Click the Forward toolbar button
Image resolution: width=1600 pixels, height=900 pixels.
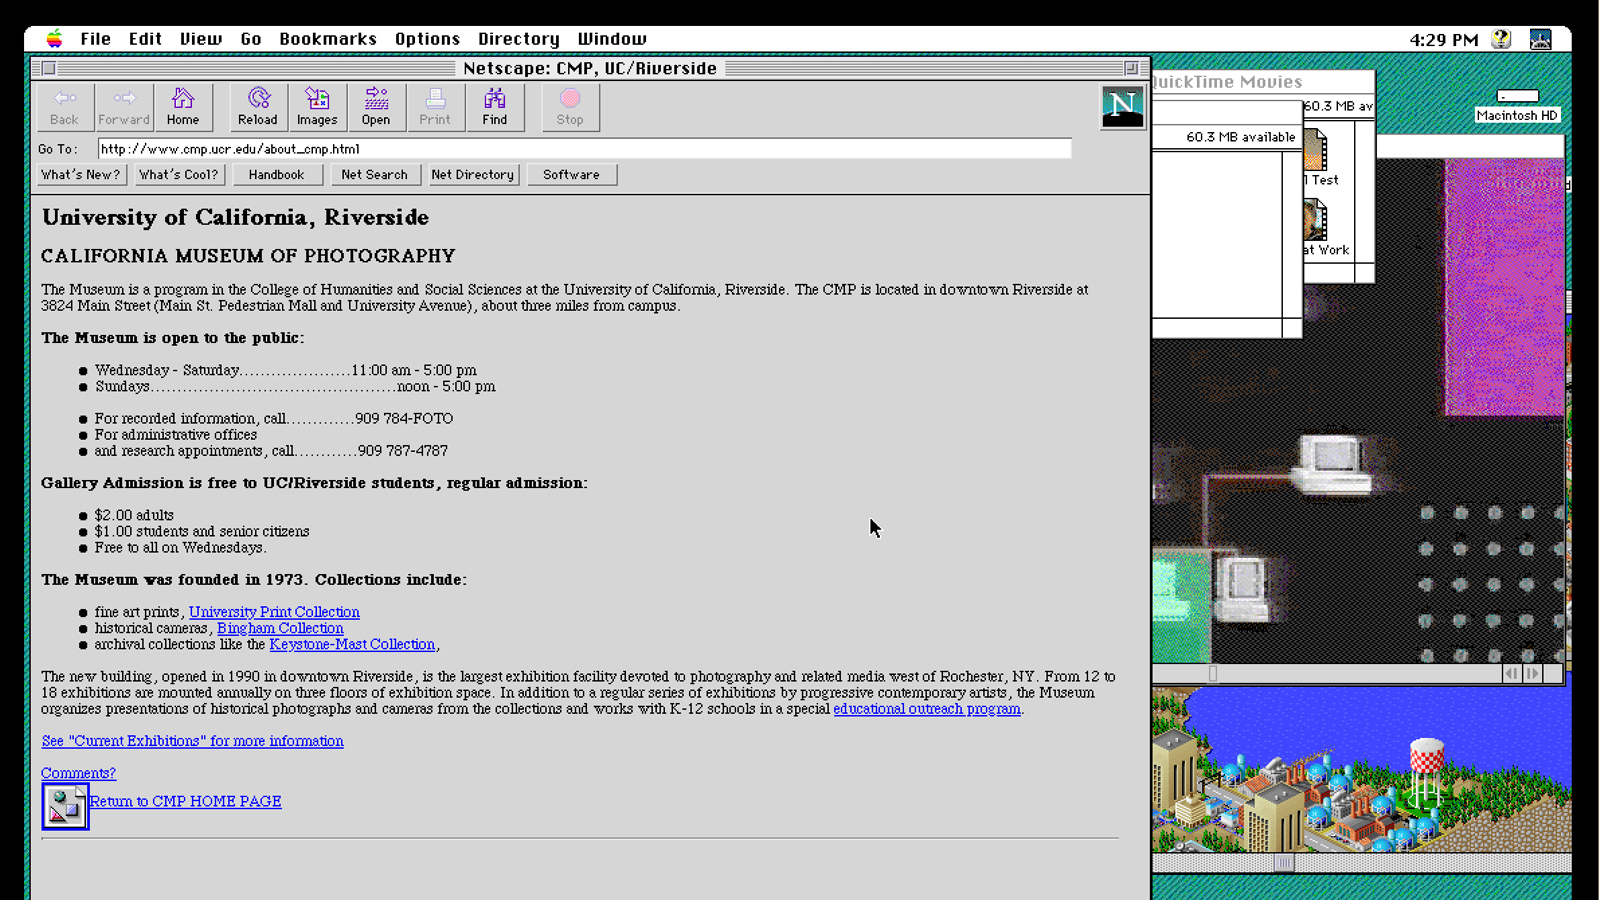(124, 107)
